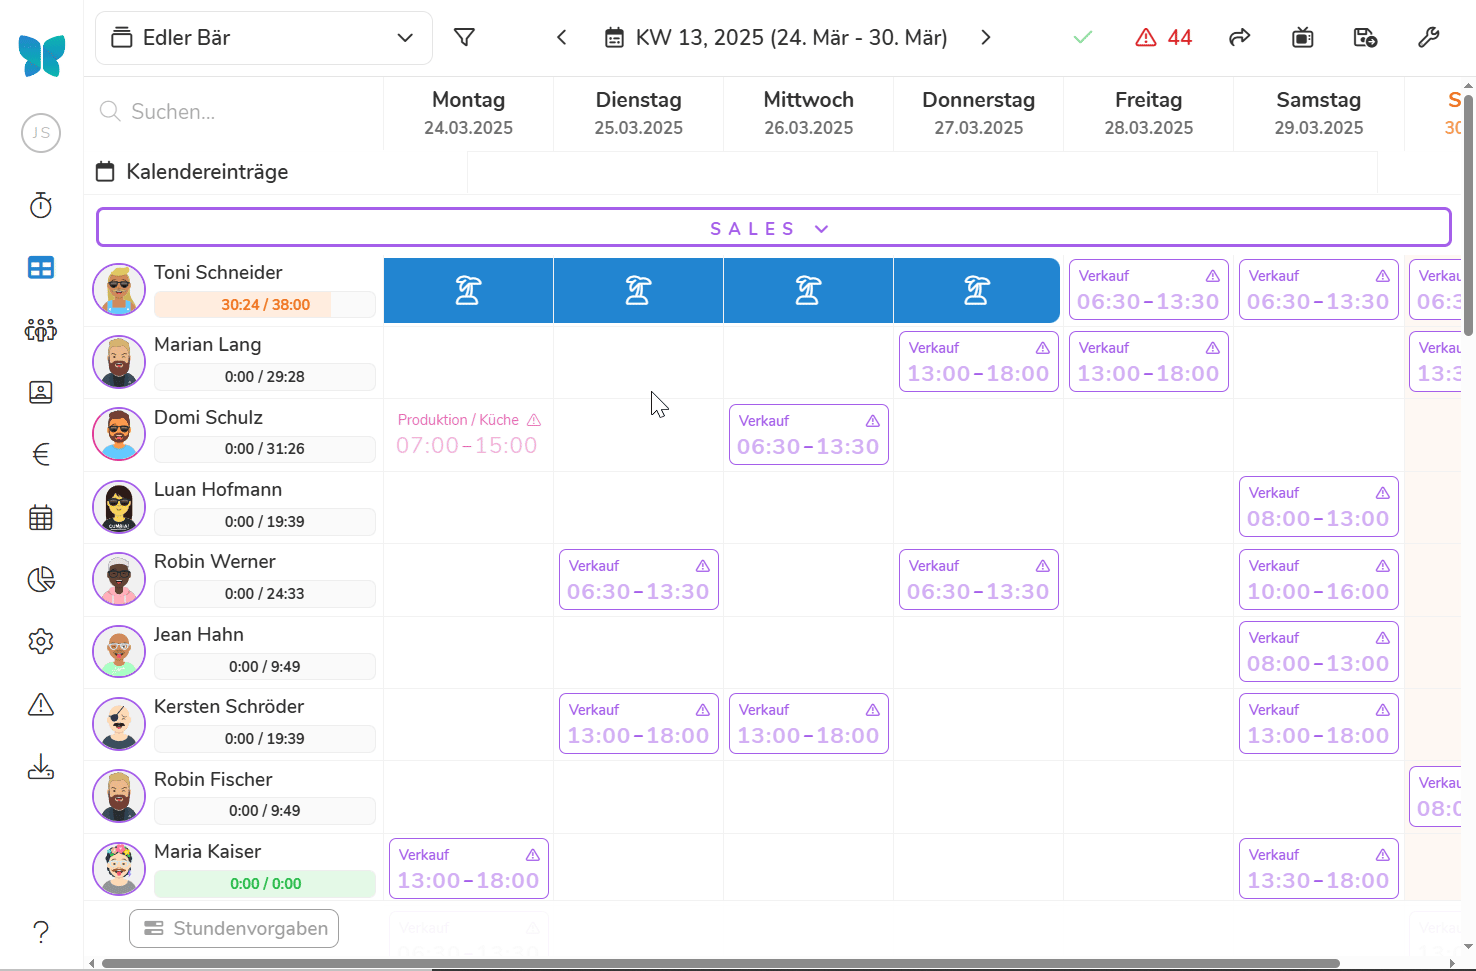Click the green checkmark status icon
This screenshot has height=971, width=1476.
click(1083, 38)
